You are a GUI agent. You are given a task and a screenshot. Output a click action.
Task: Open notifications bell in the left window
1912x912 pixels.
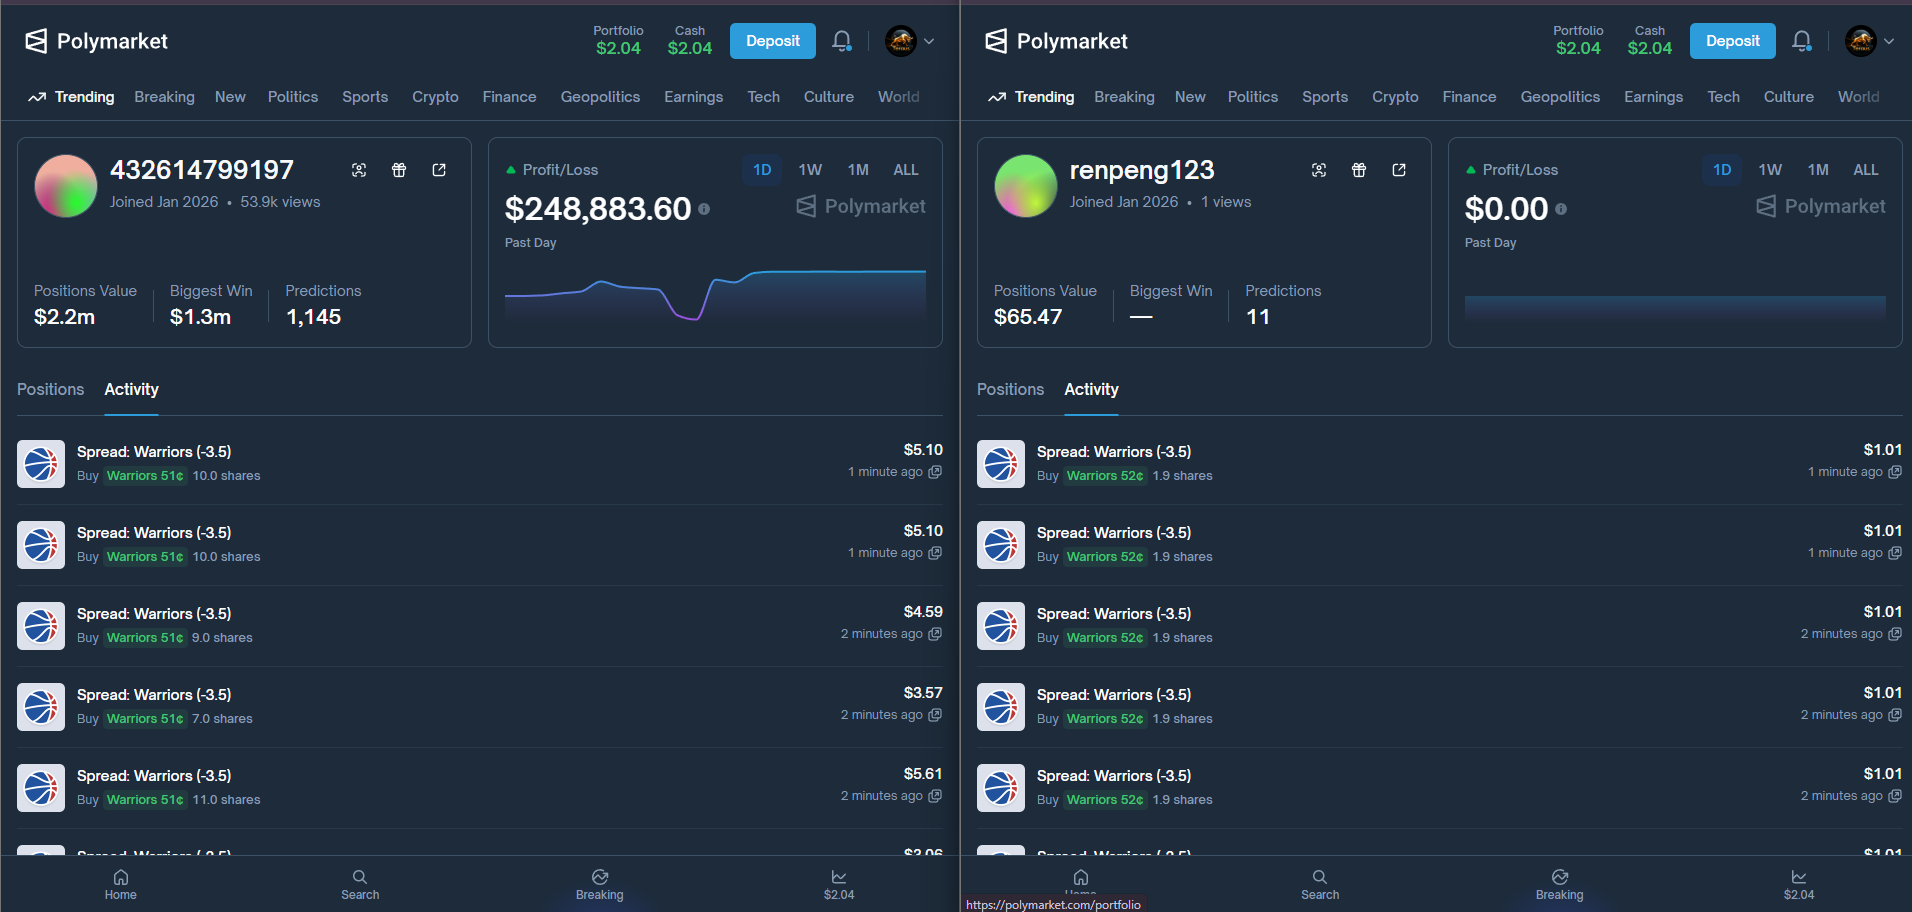pyautogui.click(x=842, y=41)
